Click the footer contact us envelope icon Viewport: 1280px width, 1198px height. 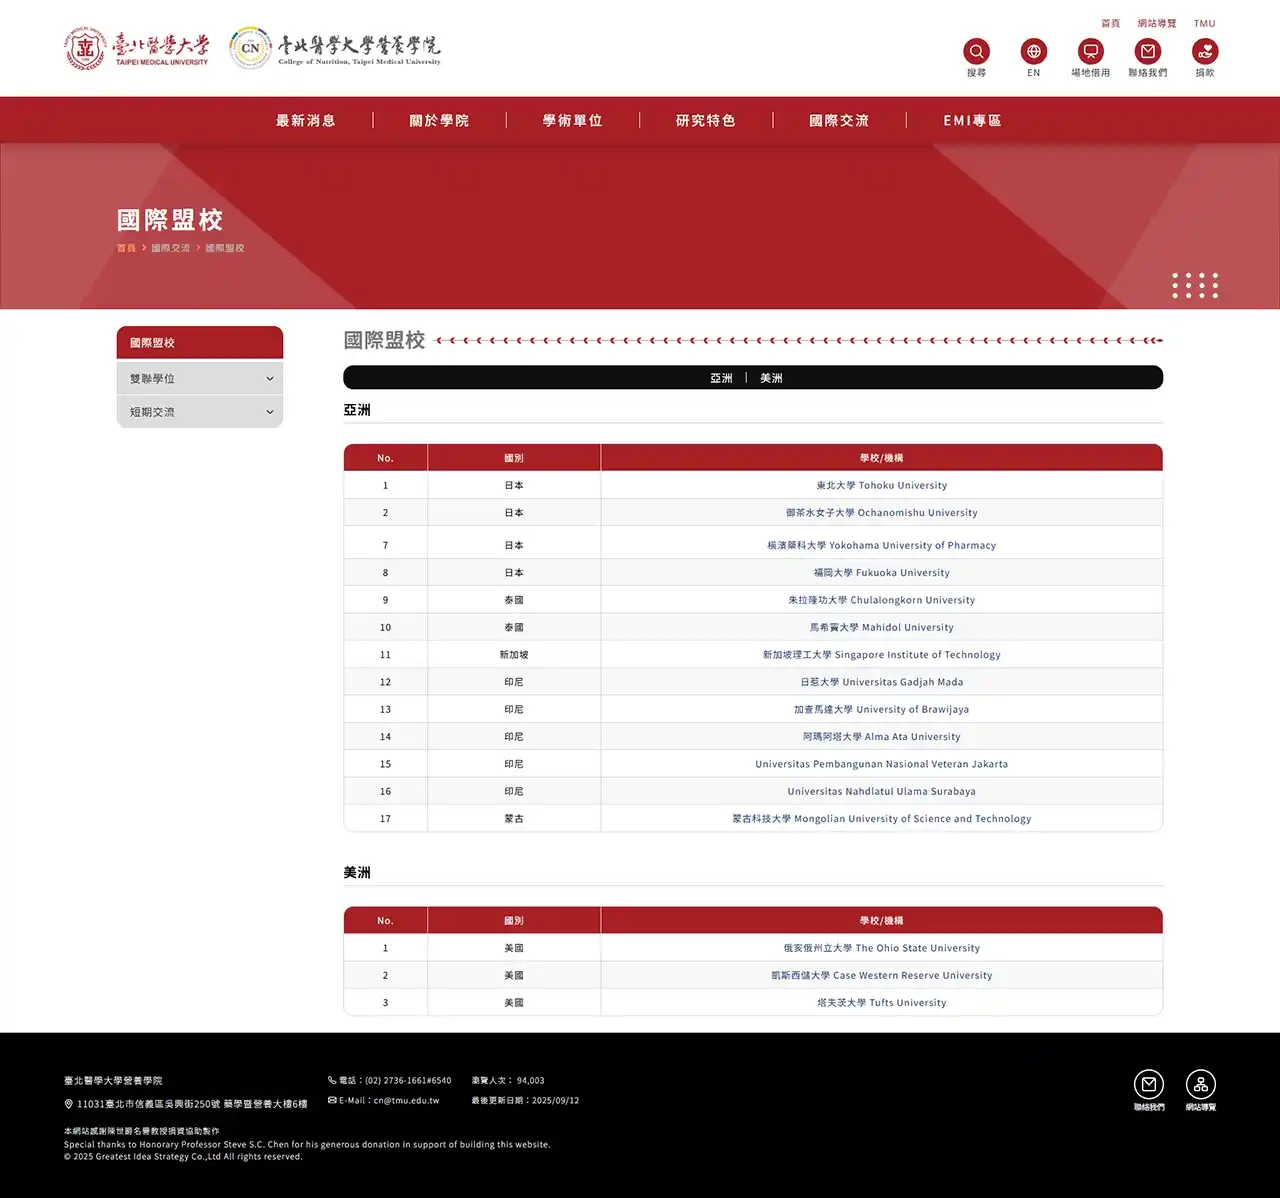tap(1148, 1085)
